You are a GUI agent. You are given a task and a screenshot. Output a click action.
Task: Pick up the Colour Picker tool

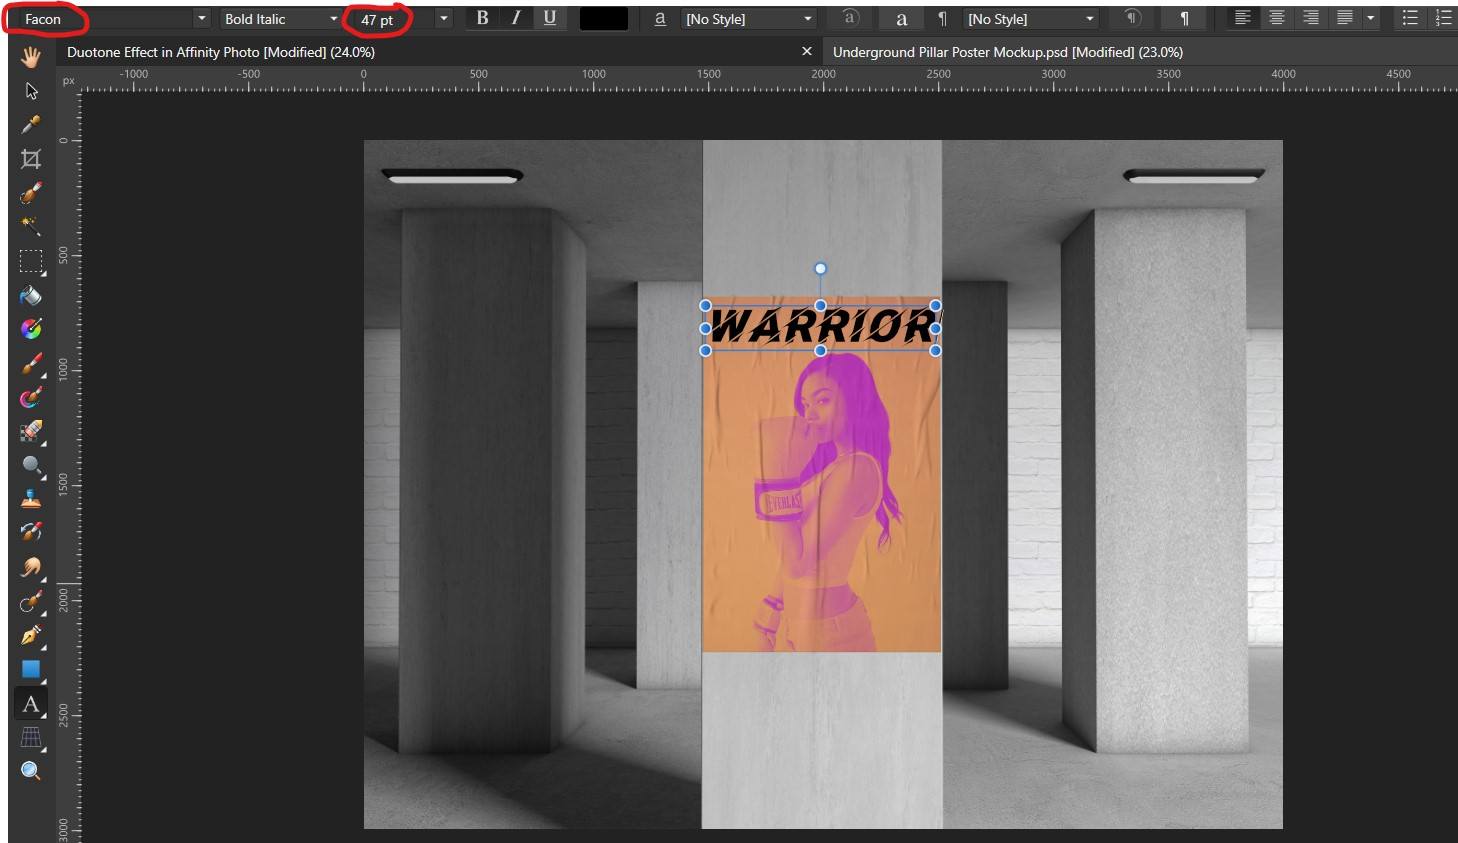[31, 124]
